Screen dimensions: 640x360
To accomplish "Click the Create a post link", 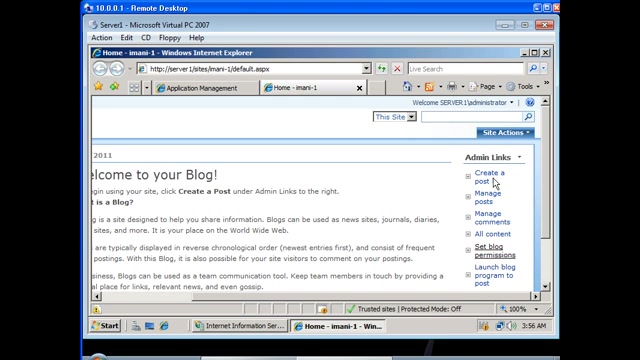I will (x=489, y=177).
